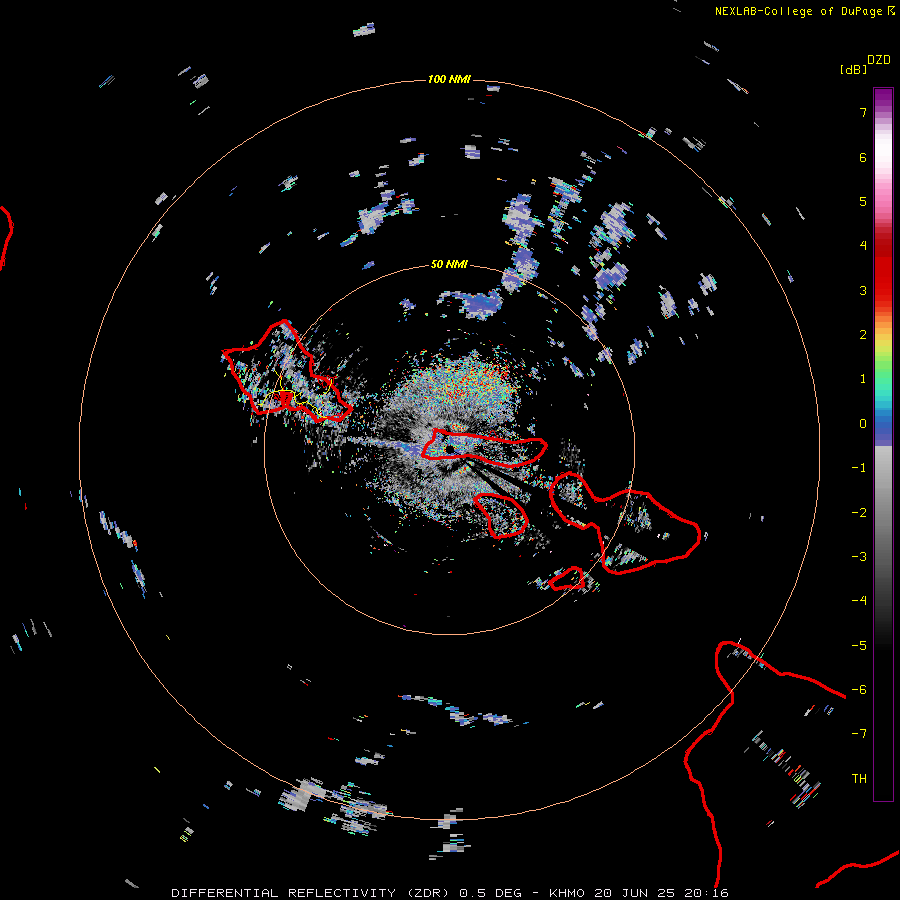Click the -1 value on color scale

(x=859, y=468)
